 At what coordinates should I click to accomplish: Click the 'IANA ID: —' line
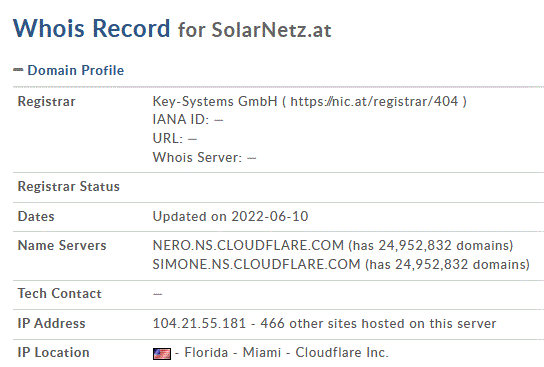[188, 120]
